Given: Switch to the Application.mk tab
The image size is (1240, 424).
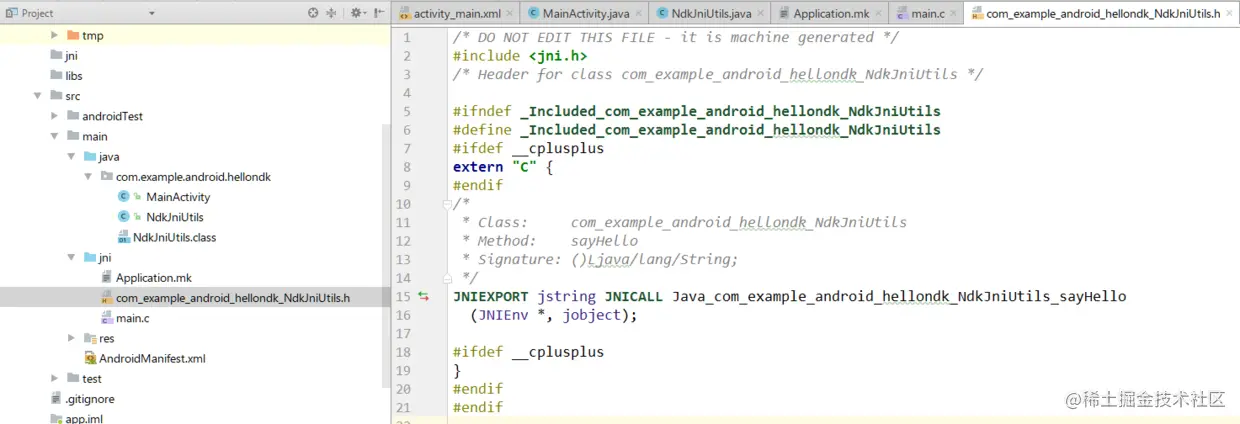Looking at the screenshot, I should pos(830,14).
